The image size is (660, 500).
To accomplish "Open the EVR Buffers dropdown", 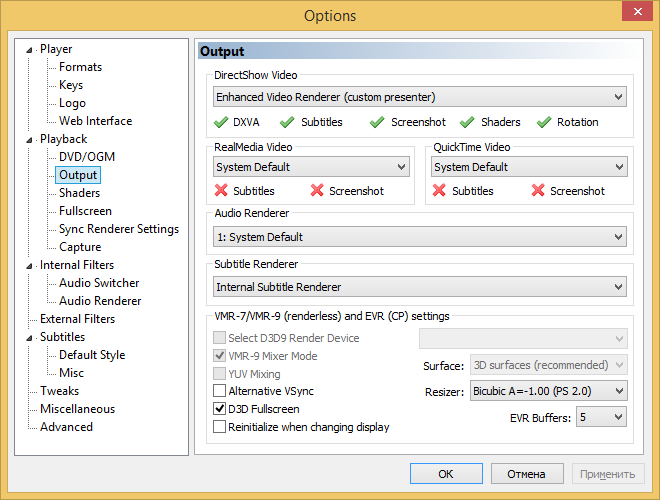I will 601,416.
